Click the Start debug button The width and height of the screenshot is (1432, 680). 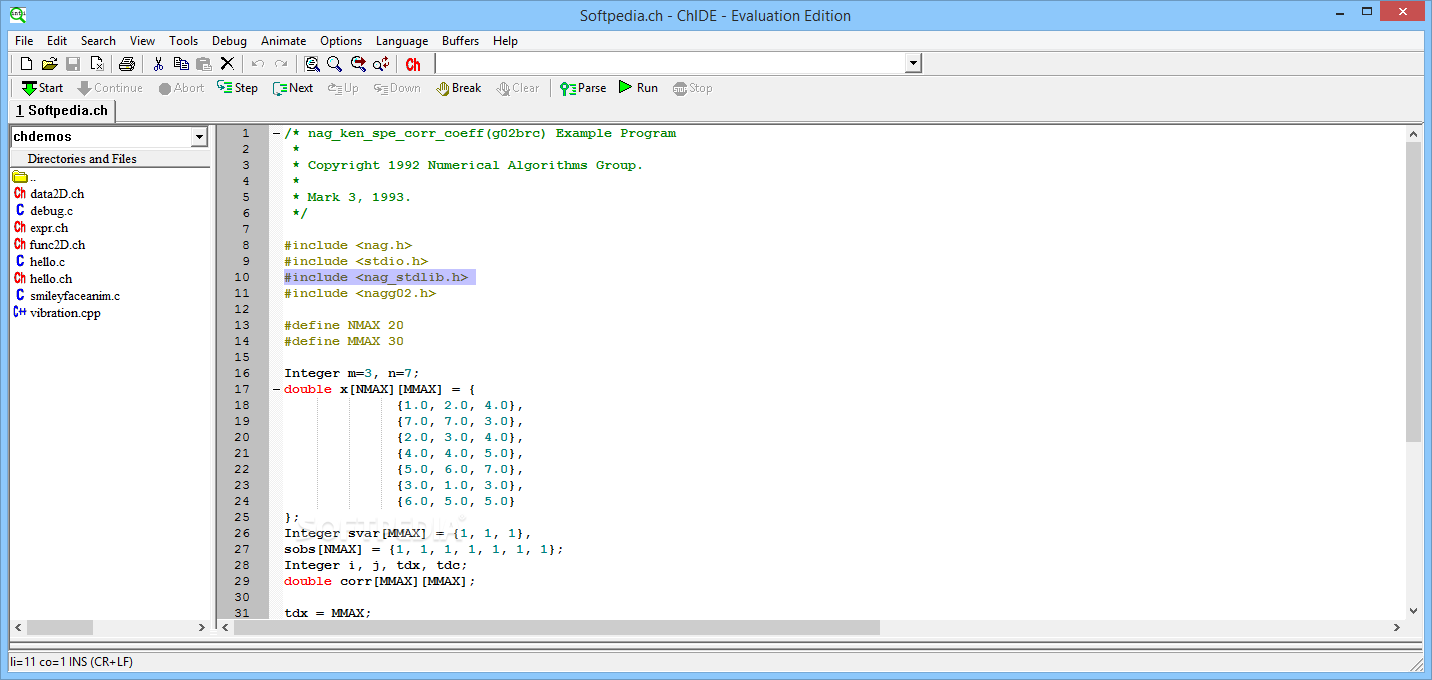(41, 88)
